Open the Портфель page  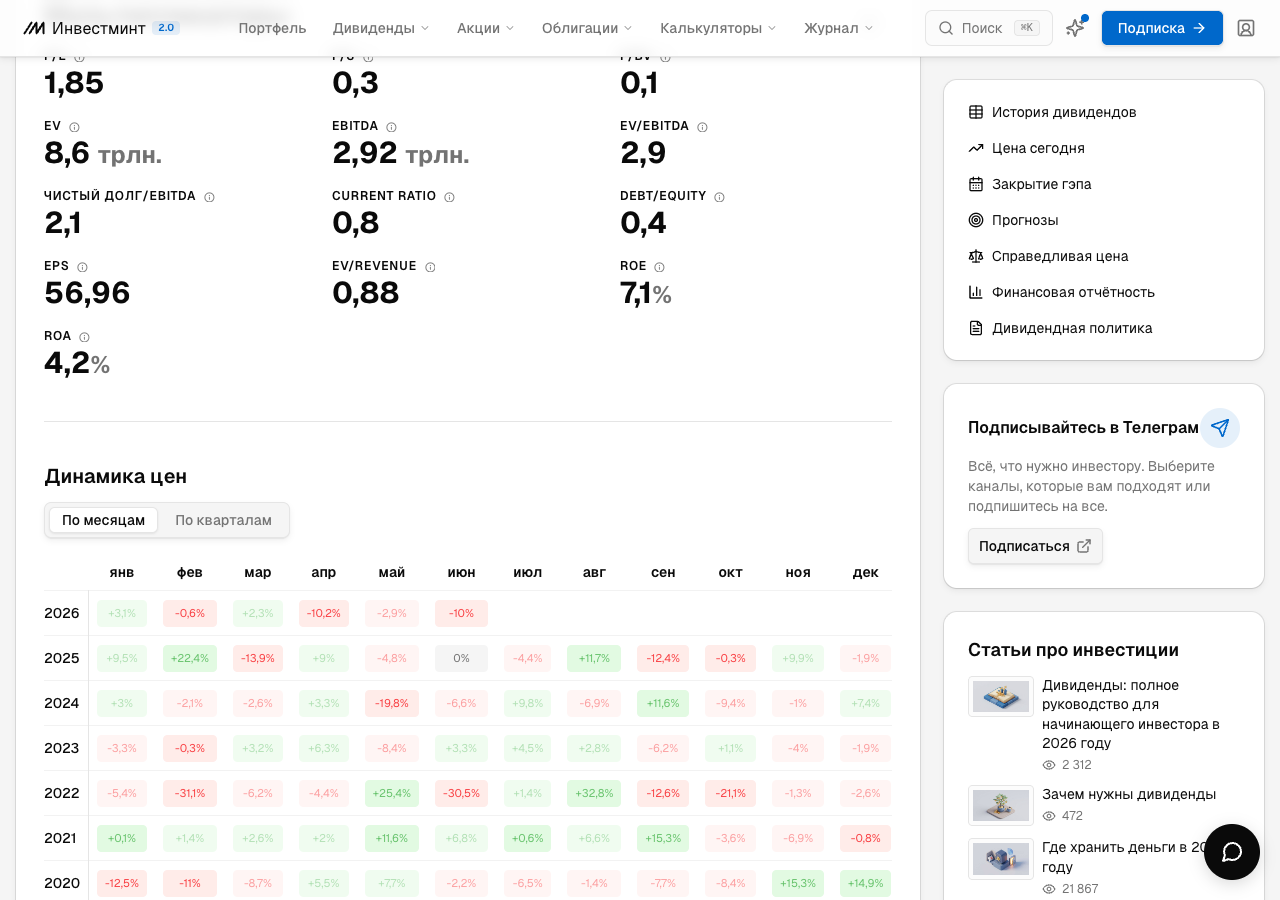(272, 28)
